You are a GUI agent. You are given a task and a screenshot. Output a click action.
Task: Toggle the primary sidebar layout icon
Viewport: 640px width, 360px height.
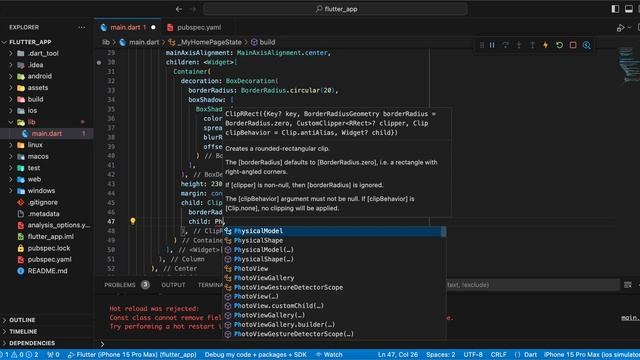point(615,9)
